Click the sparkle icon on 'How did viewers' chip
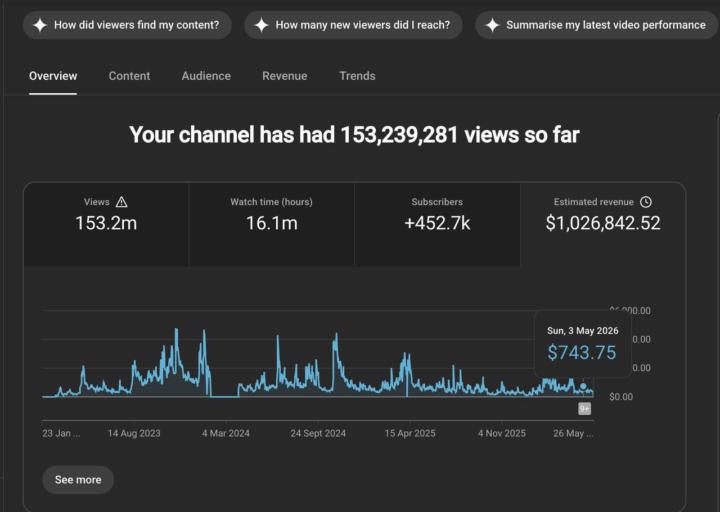Image resolution: width=720 pixels, height=512 pixels. tap(40, 25)
